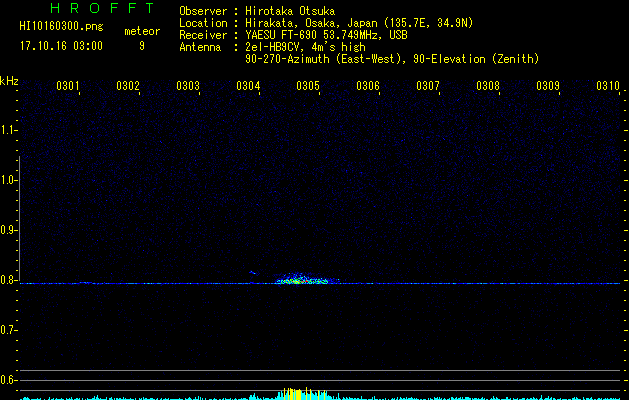Click the HROFFT title text
The image size is (629, 400).
tap(102, 8)
